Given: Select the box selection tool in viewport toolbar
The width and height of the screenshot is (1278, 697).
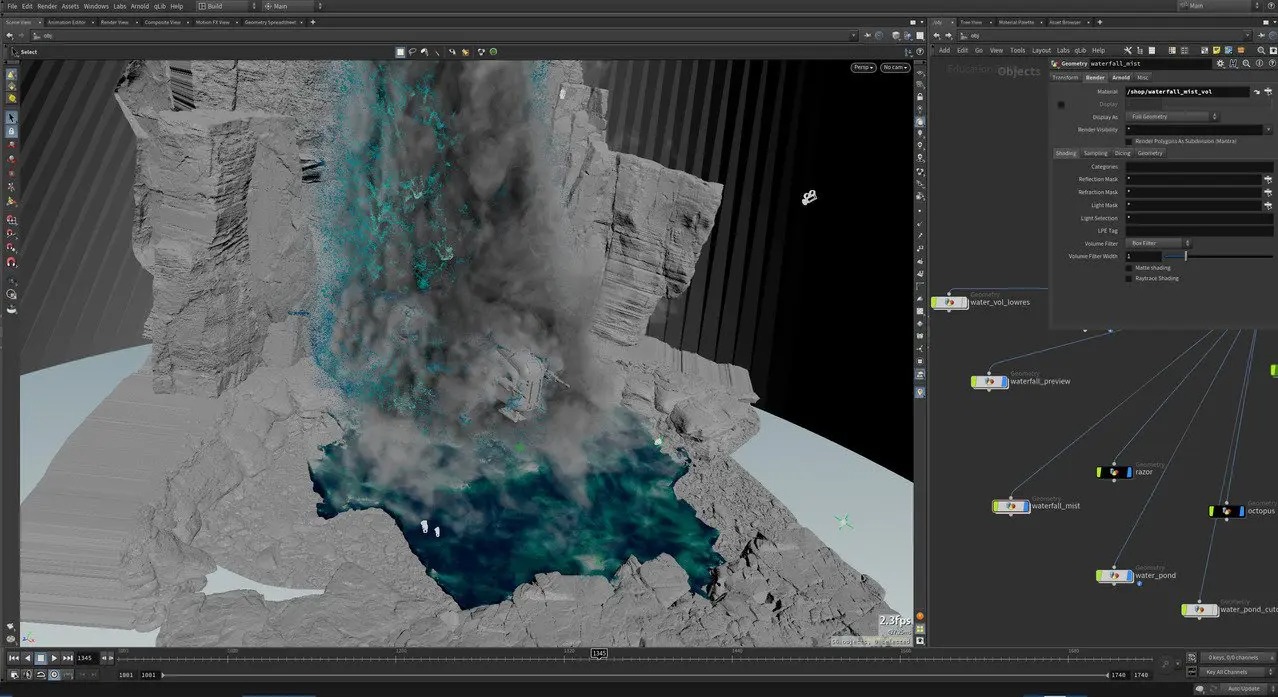Looking at the screenshot, I should coord(400,52).
